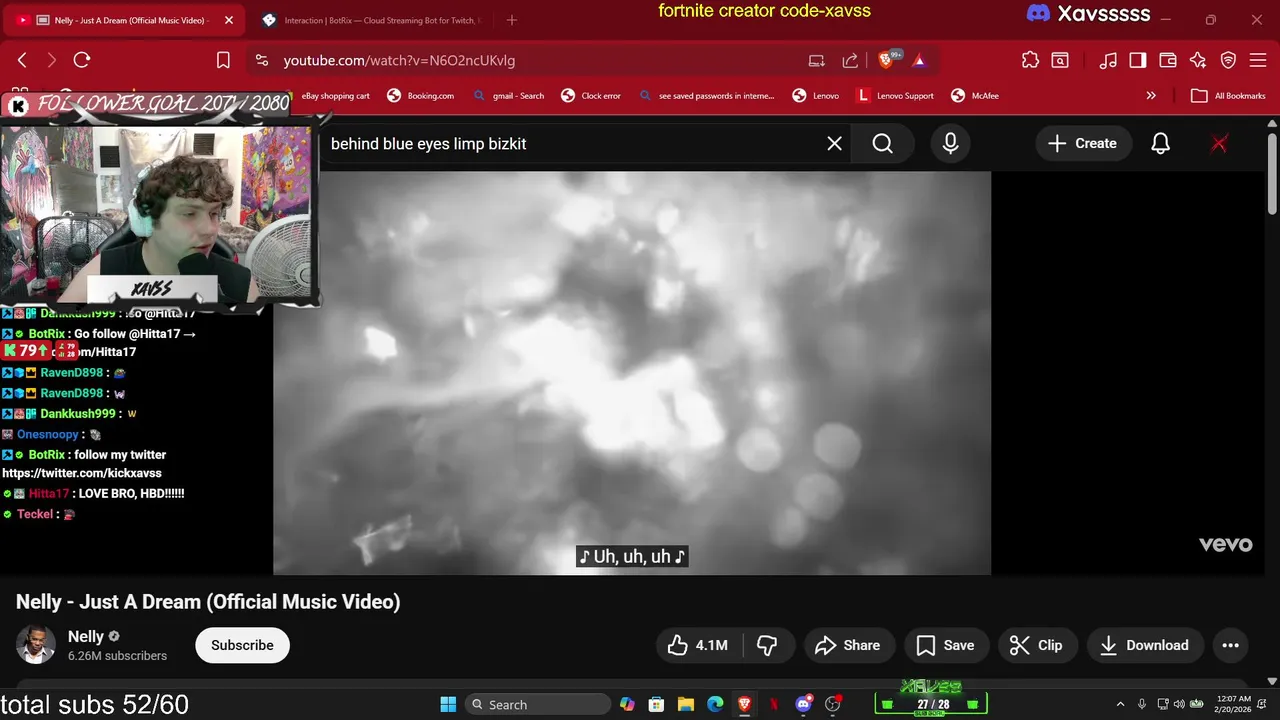Start voice search with the microphone
1280x720 pixels.
[950, 143]
